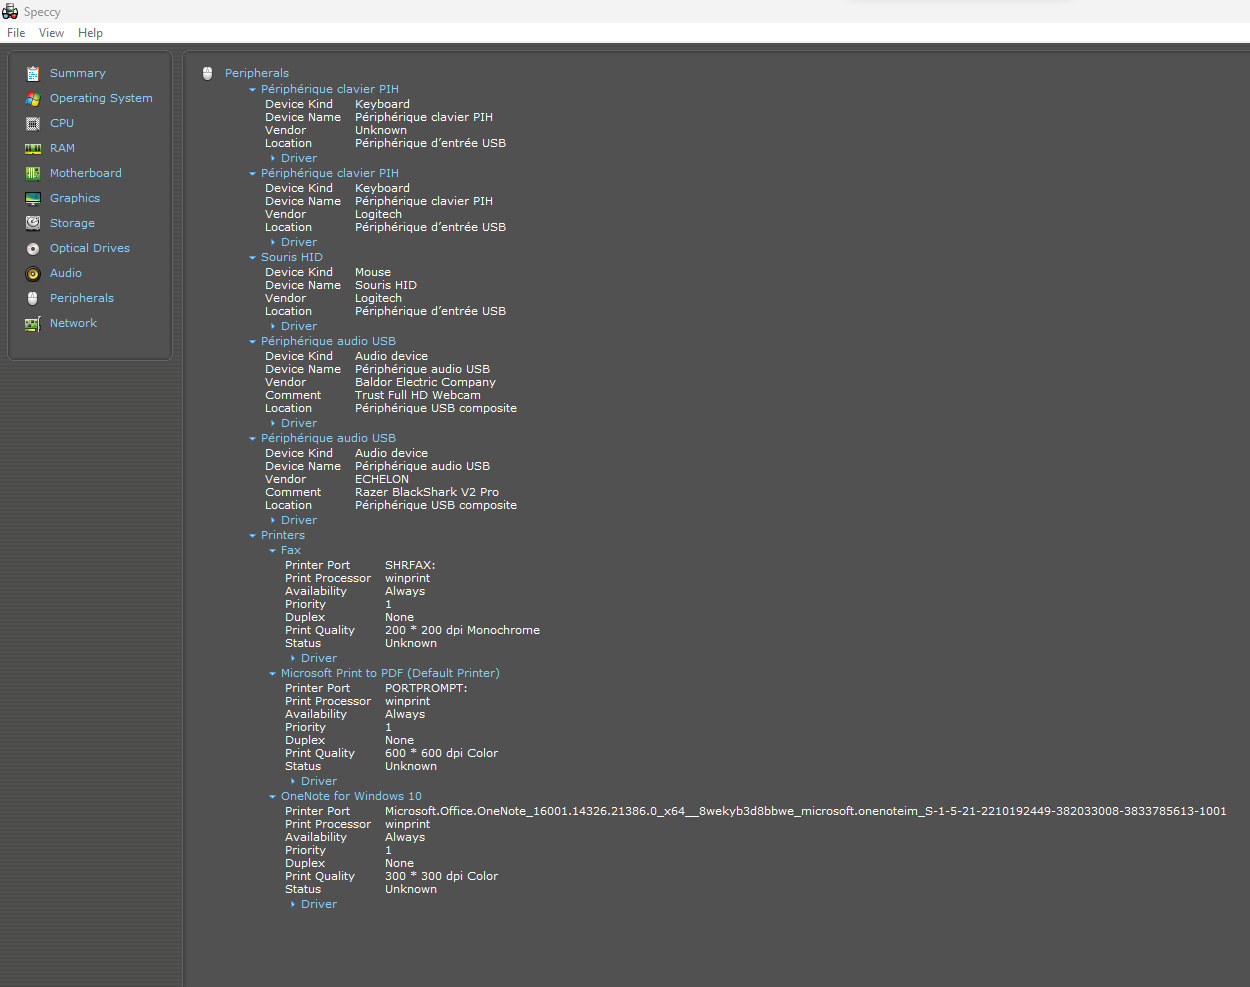Screen dimensions: 1250x987
Task: Show the RAM section
Action: click(62, 148)
